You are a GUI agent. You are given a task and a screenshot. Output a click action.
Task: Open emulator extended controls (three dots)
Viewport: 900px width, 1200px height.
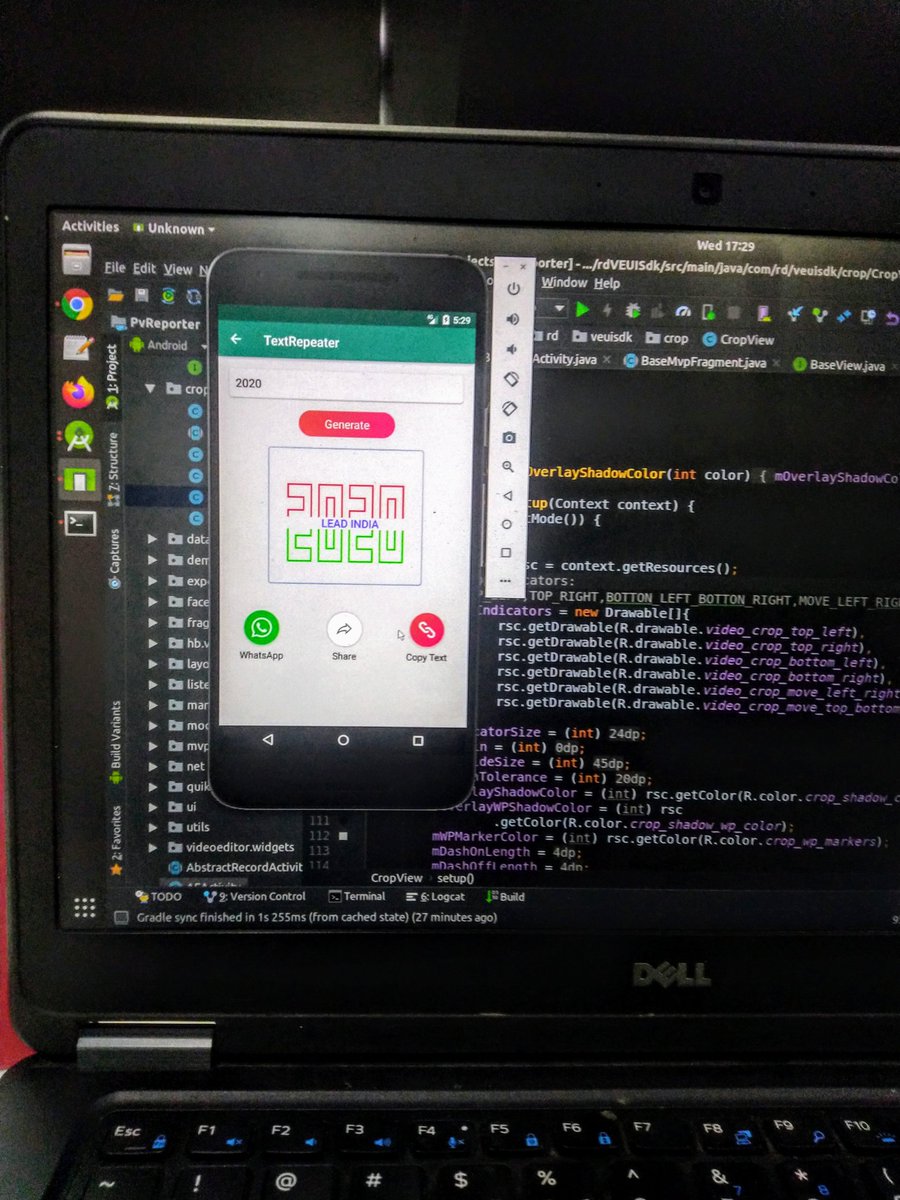(505, 580)
